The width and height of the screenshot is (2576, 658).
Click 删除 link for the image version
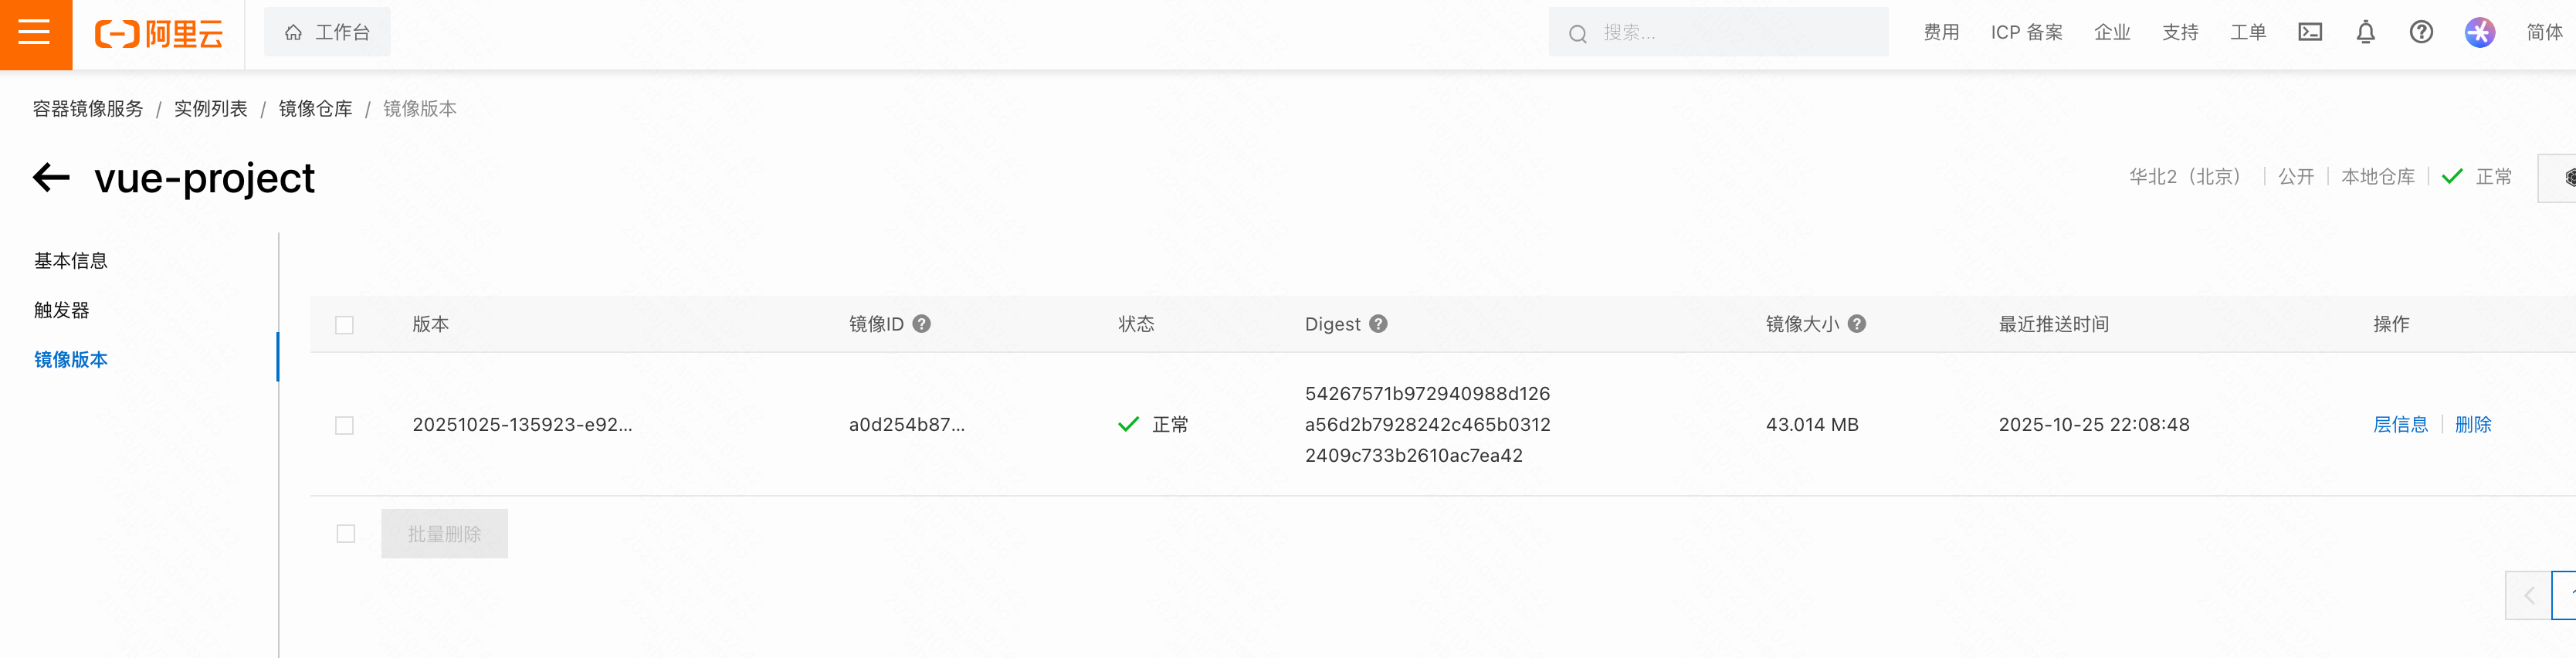click(2473, 425)
